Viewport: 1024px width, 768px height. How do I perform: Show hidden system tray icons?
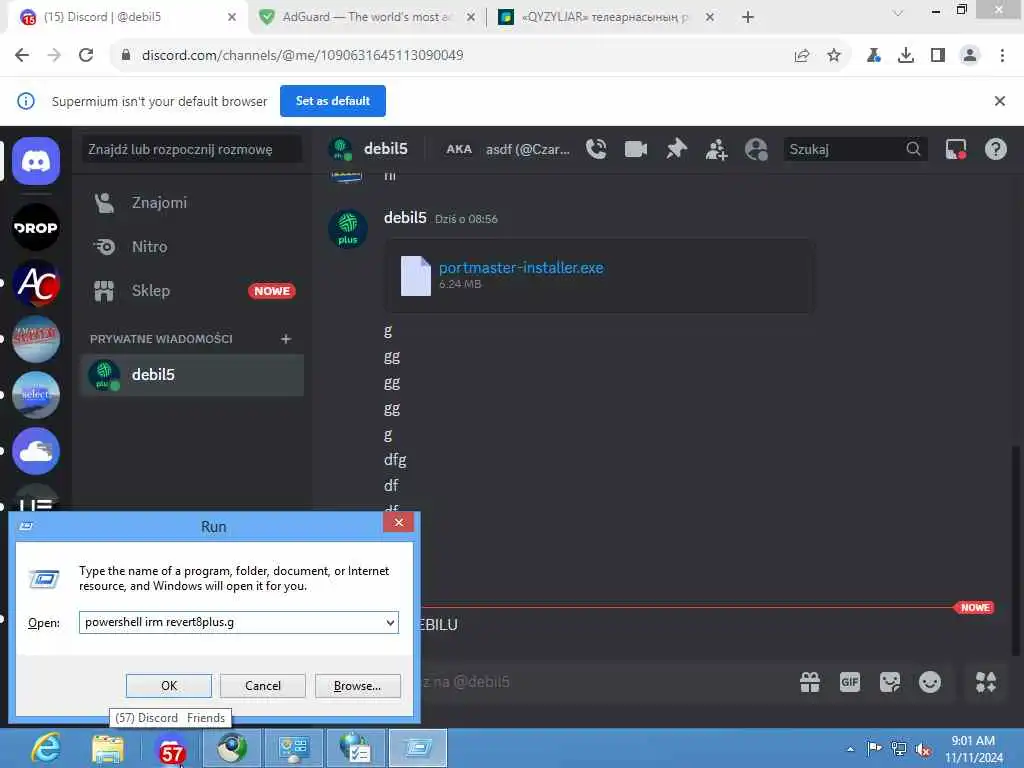850,749
